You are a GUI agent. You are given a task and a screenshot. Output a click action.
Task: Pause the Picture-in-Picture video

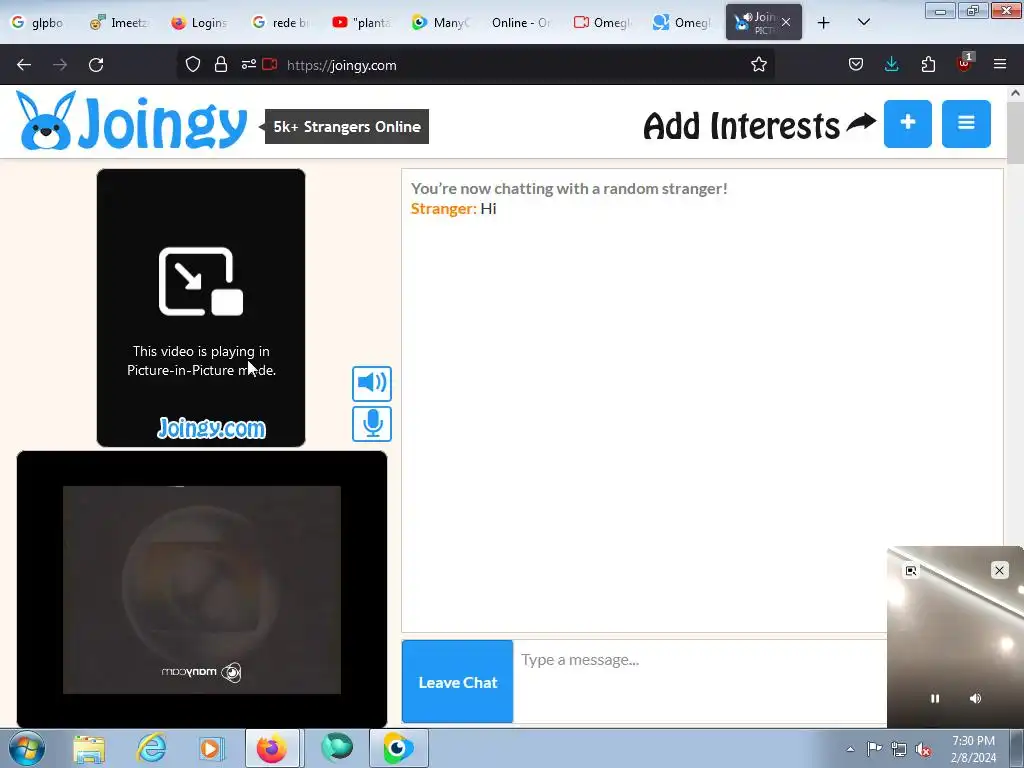935,698
